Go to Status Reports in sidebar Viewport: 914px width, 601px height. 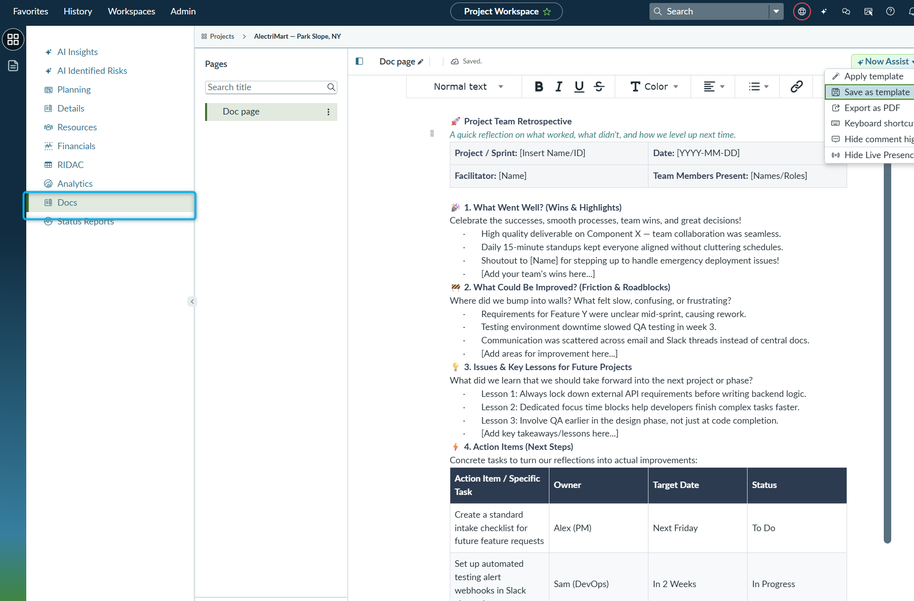85,222
